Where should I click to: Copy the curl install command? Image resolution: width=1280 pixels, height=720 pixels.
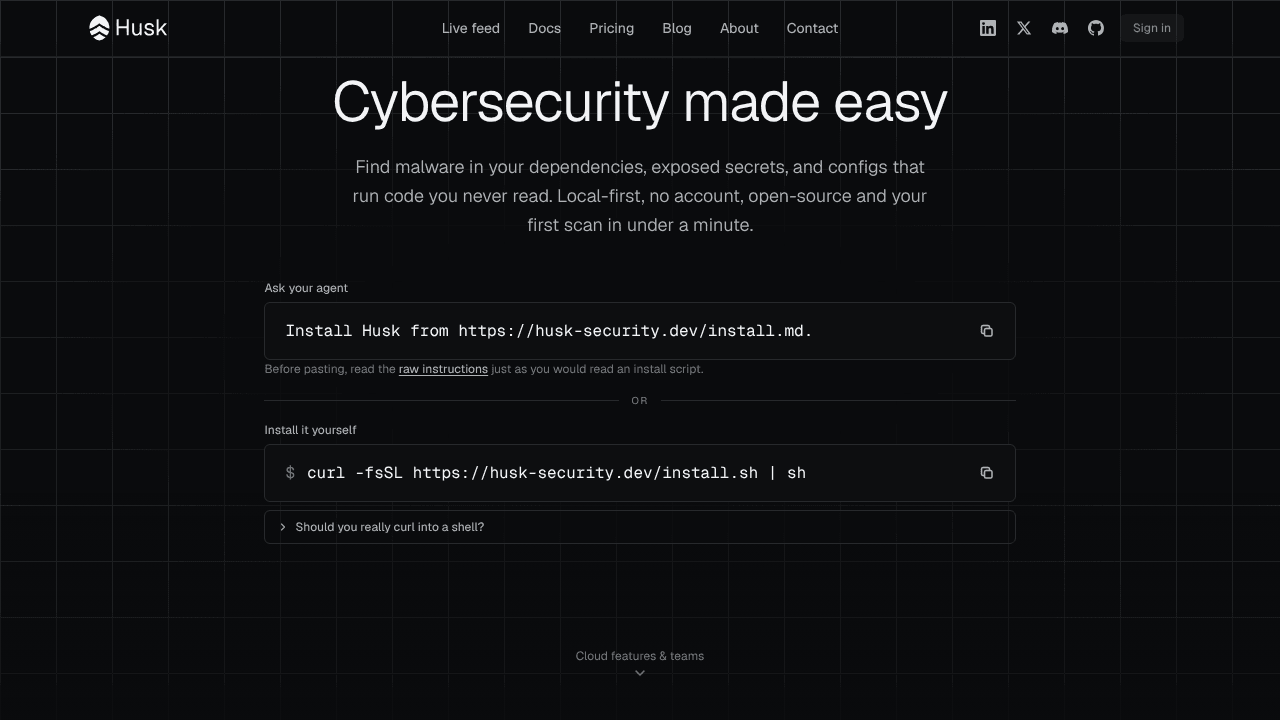tap(987, 473)
